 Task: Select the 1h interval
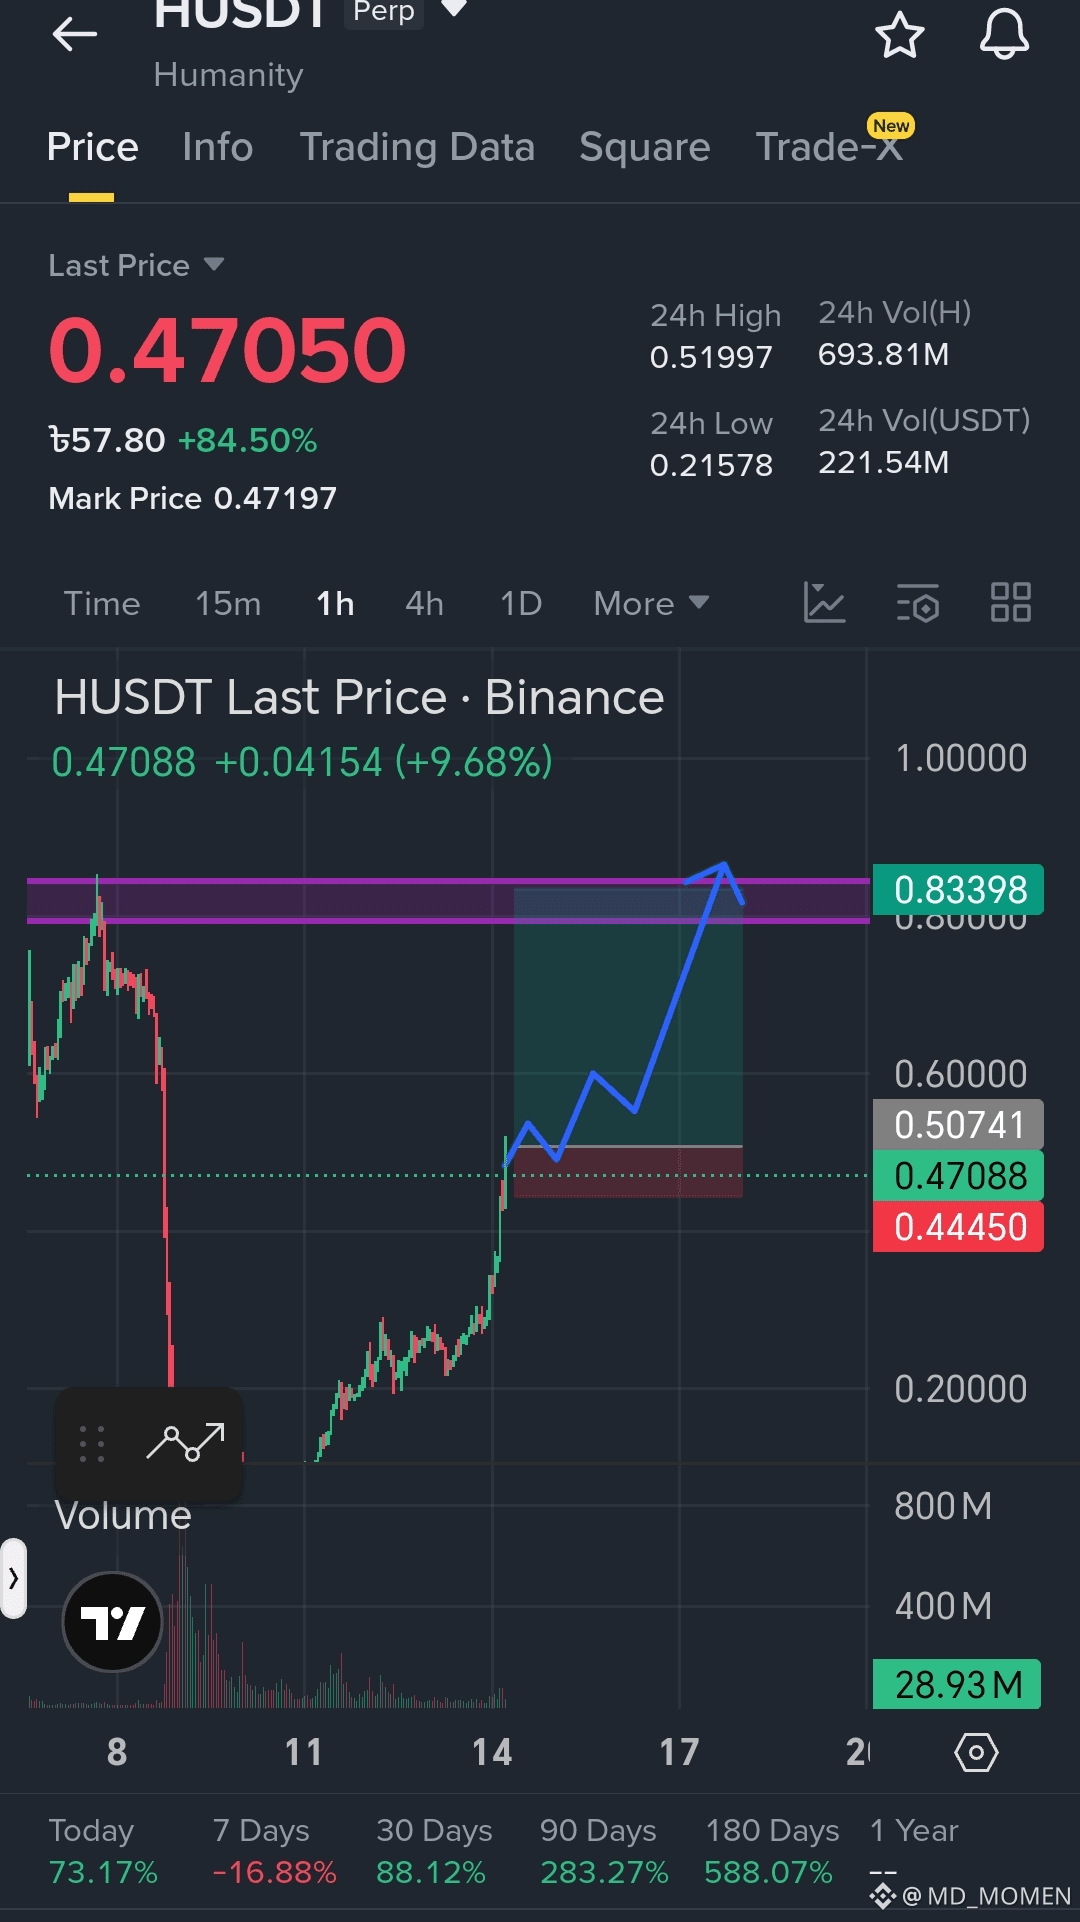[x=335, y=604]
